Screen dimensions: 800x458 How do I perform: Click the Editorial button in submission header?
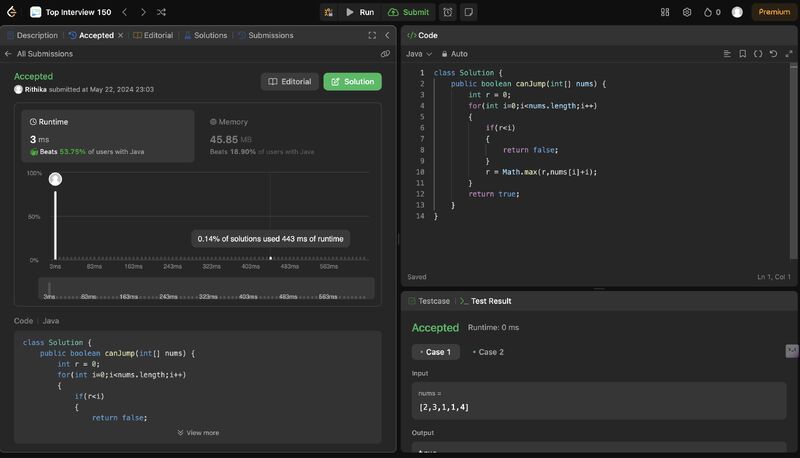click(290, 82)
